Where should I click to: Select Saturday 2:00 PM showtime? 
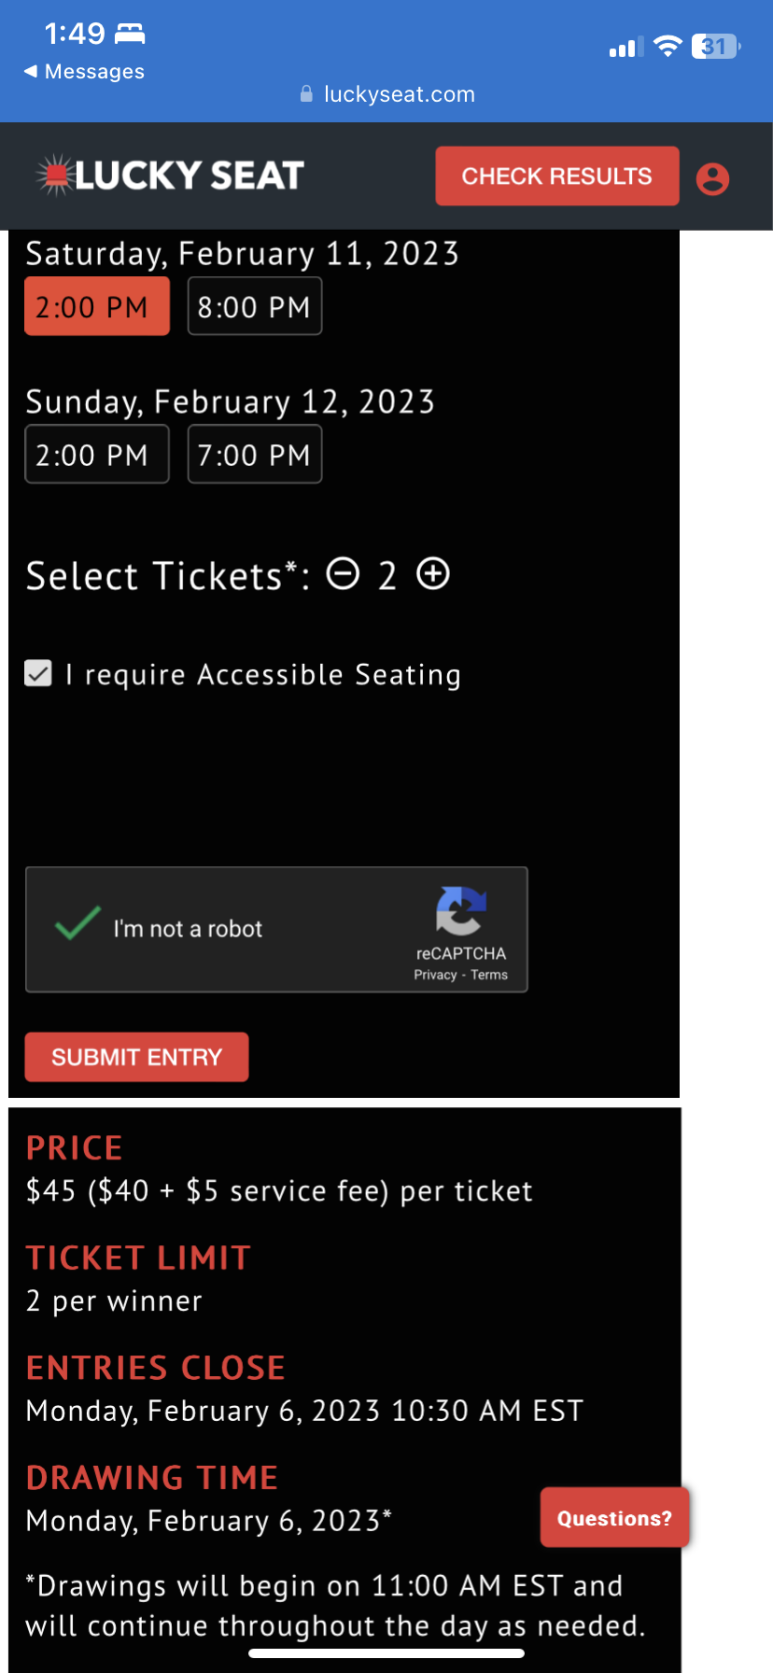[97, 306]
